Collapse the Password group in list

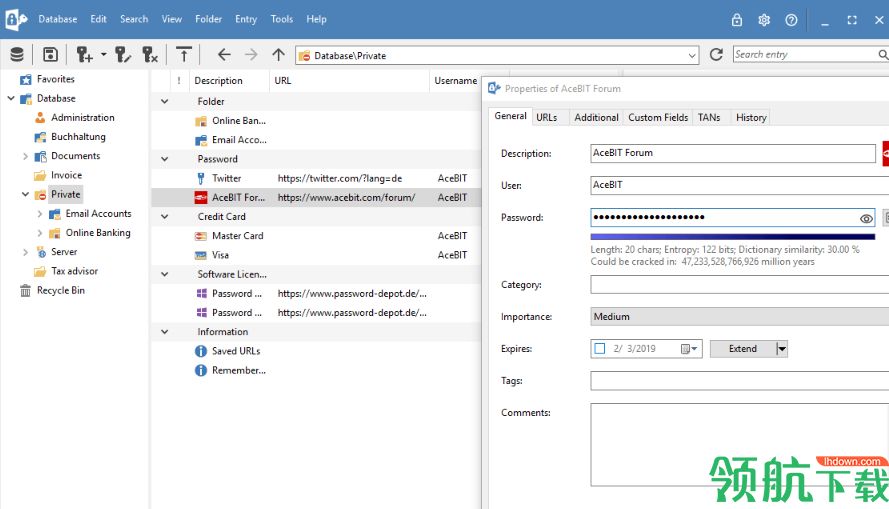pyautogui.click(x=164, y=159)
